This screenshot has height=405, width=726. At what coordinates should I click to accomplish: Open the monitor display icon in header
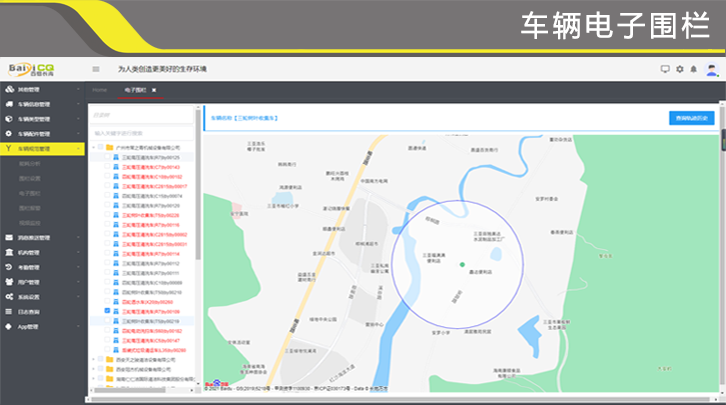click(666, 69)
